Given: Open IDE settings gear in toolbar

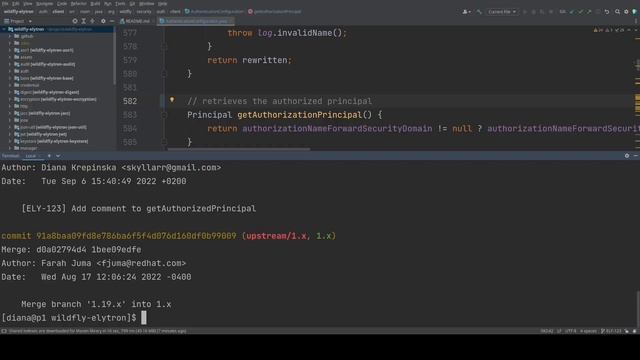Looking at the screenshot, I should tap(626, 12).
